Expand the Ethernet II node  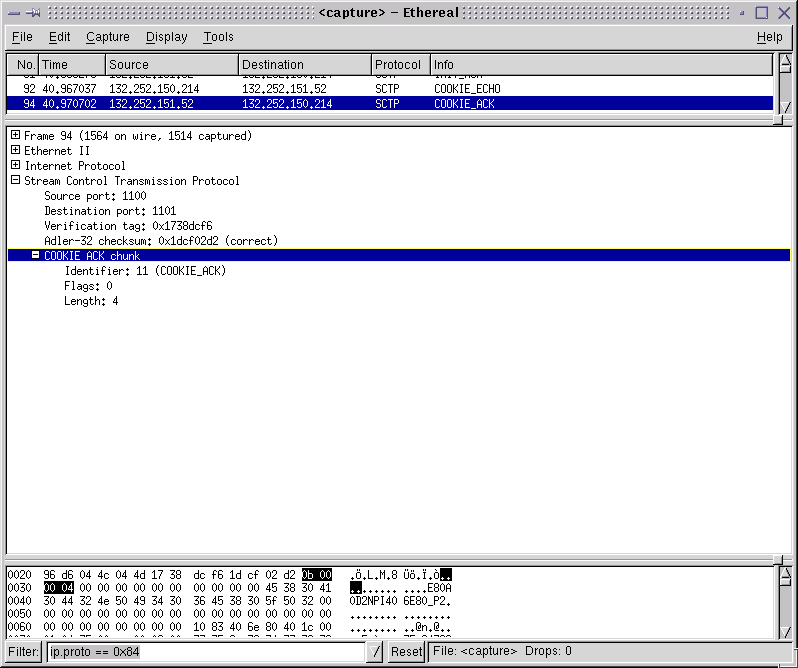15,151
